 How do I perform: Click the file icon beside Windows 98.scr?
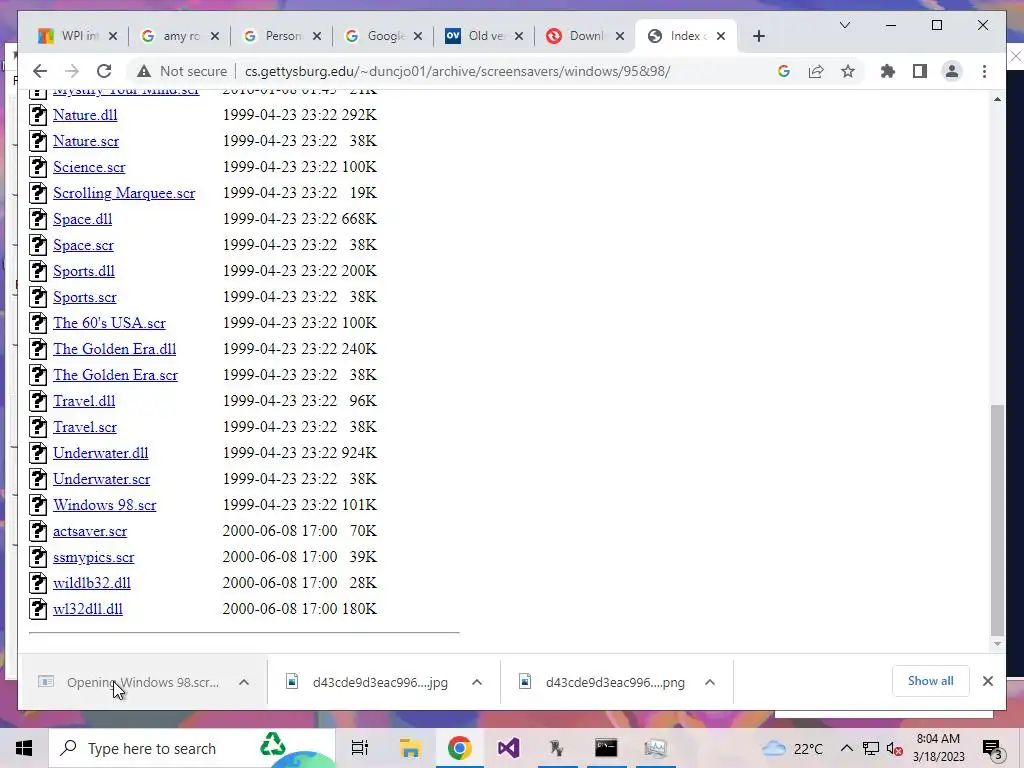(x=38, y=505)
